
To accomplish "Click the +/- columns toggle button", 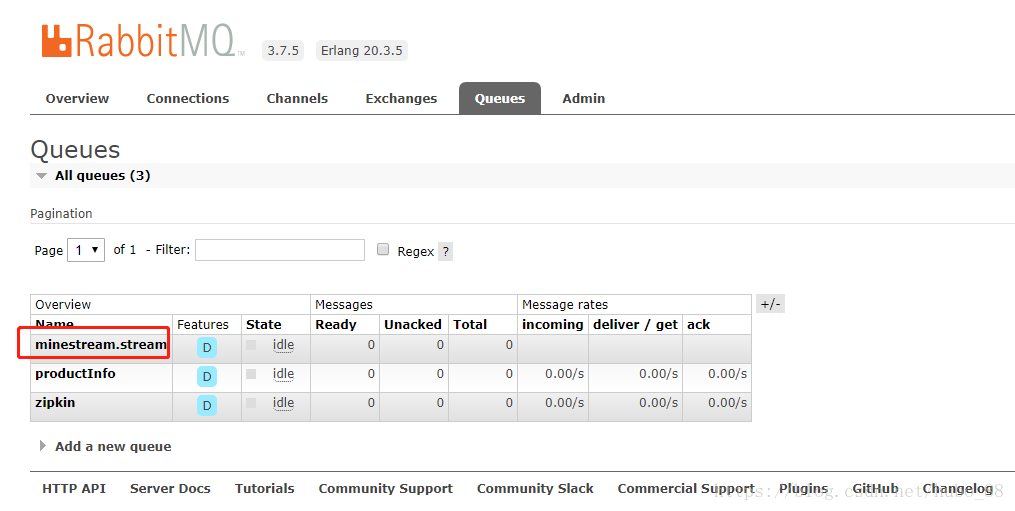I will (770, 304).
